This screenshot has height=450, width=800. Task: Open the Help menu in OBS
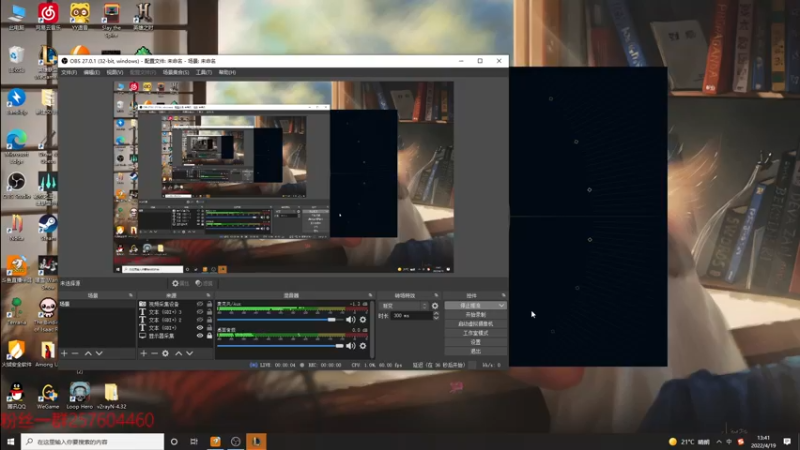pos(227,72)
